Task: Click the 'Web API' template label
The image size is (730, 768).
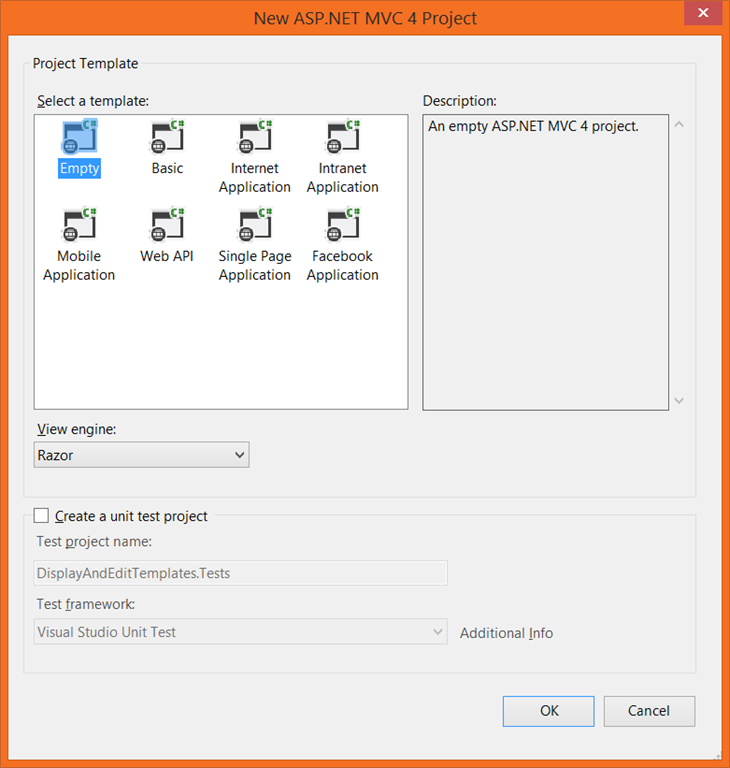Action: [x=167, y=256]
